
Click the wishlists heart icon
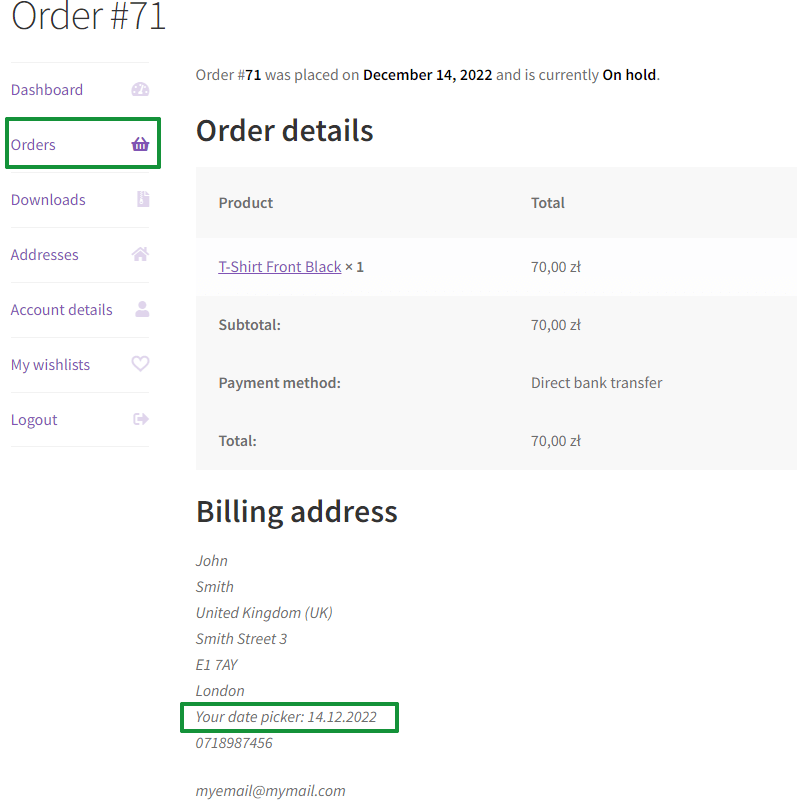click(x=140, y=364)
